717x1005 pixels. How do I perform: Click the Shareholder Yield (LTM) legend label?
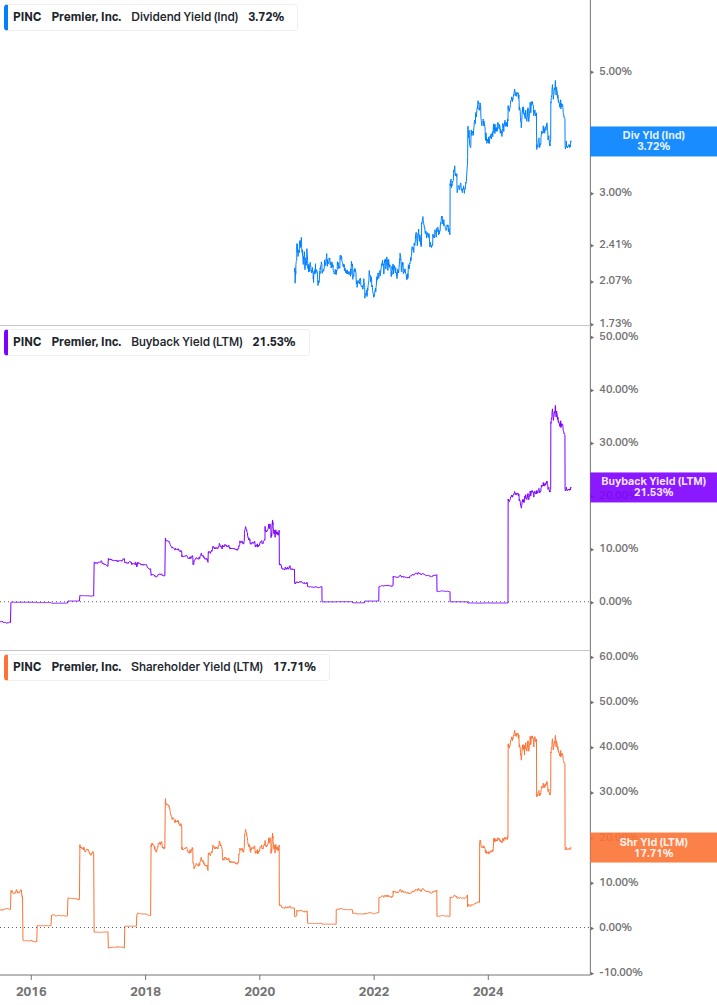[197, 667]
